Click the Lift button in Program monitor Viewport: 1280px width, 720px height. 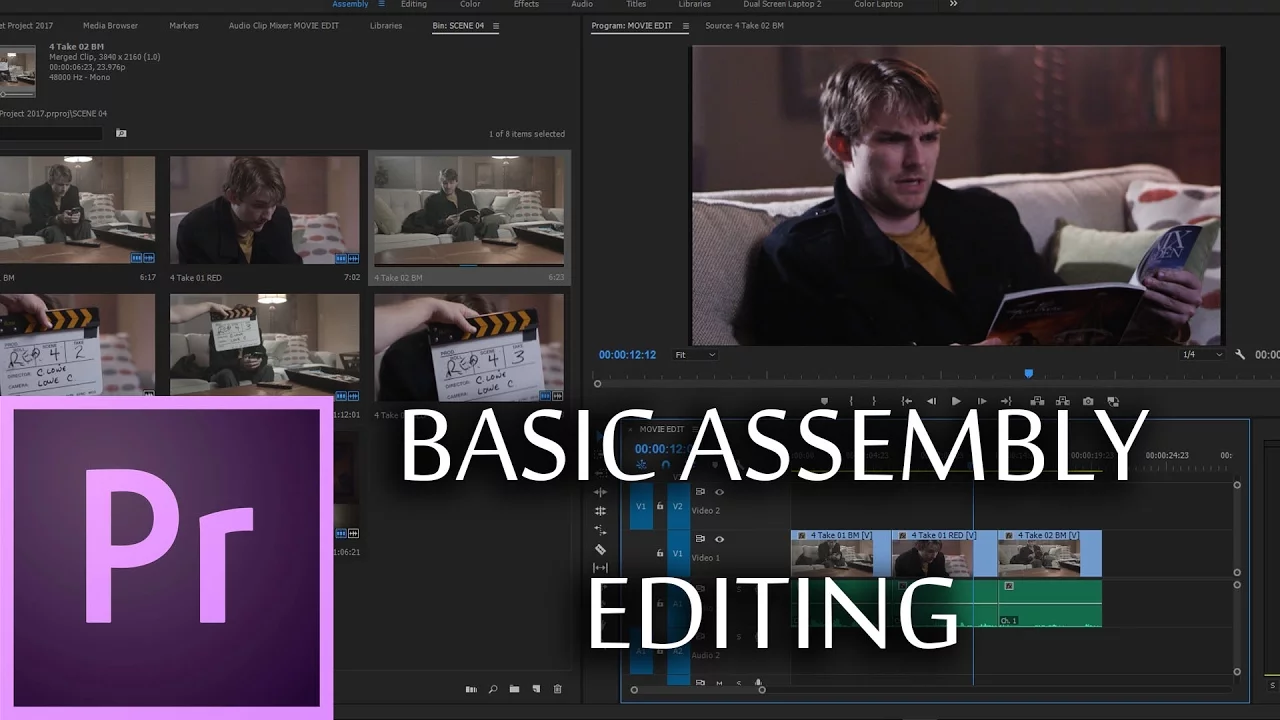[1037, 401]
